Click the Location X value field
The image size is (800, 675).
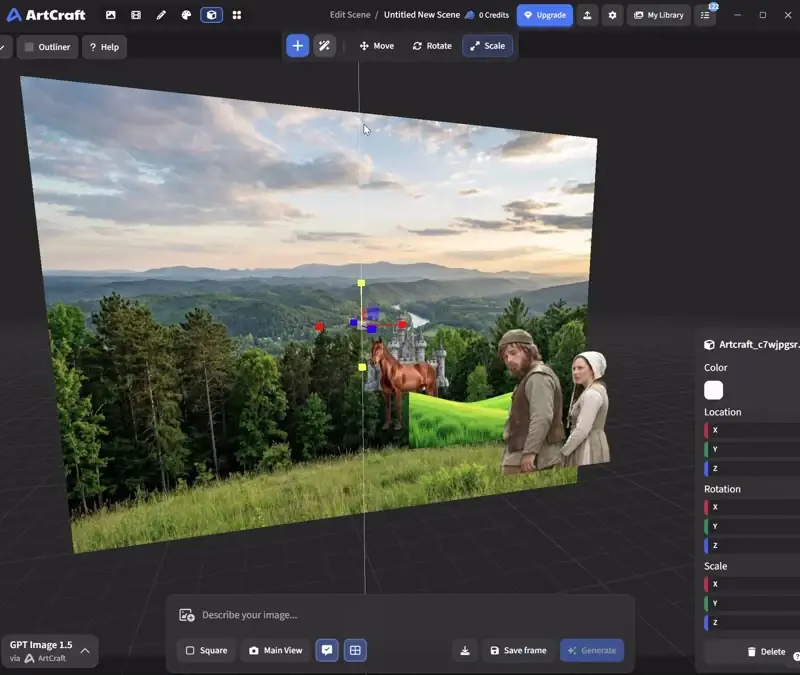[752, 430]
